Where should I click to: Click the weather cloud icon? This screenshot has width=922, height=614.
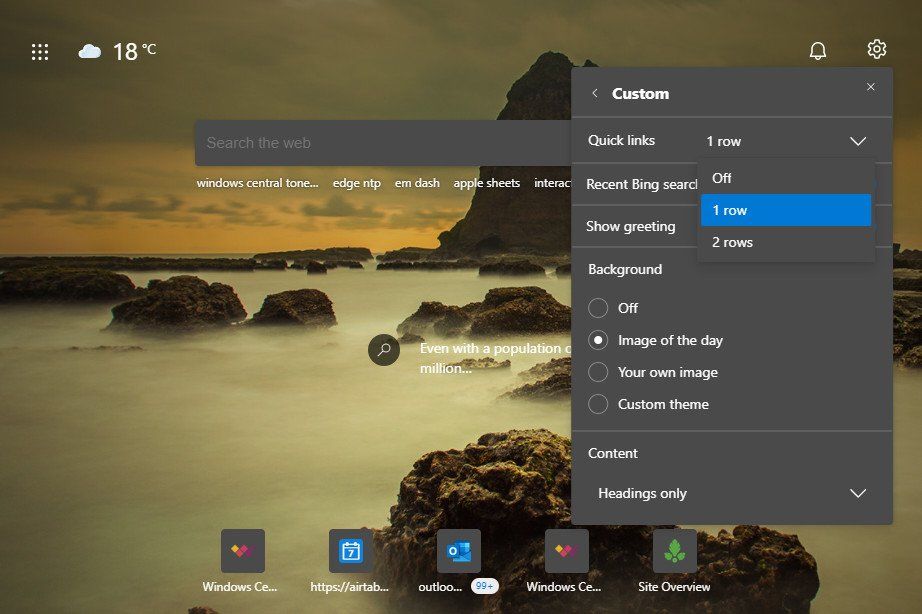point(89,50)
